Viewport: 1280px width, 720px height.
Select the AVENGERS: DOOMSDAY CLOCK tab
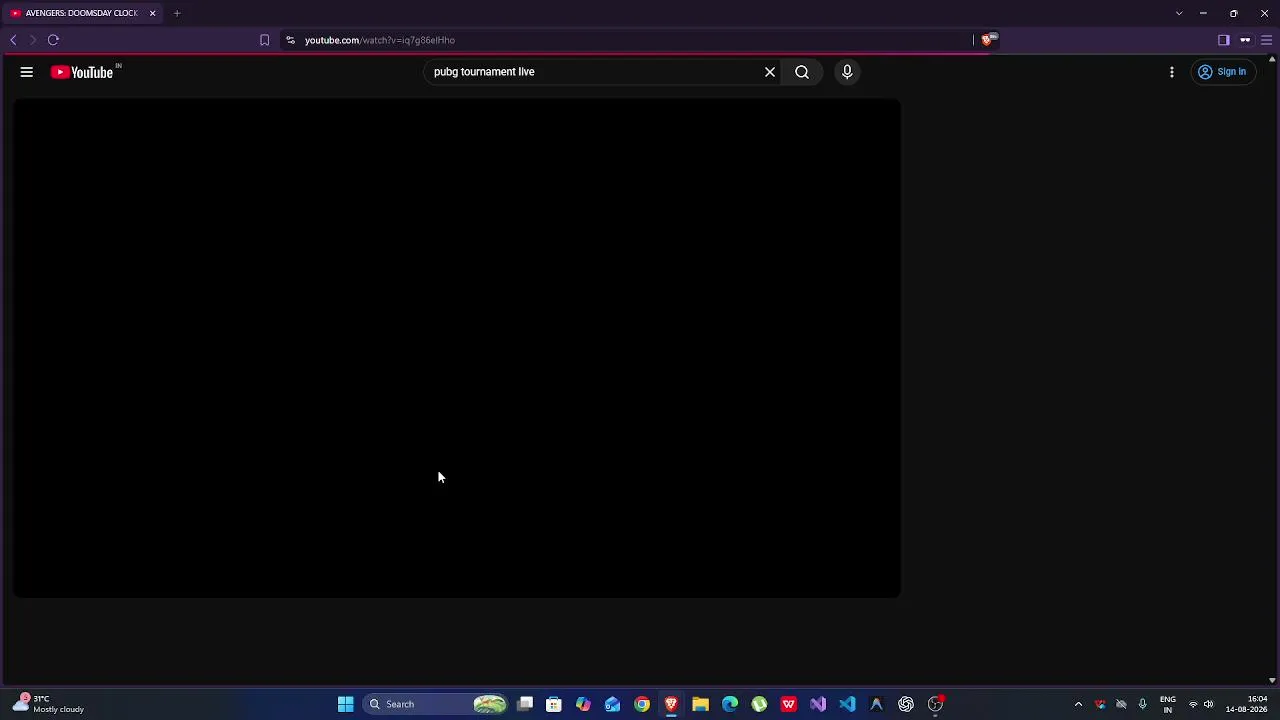(82, 13)
